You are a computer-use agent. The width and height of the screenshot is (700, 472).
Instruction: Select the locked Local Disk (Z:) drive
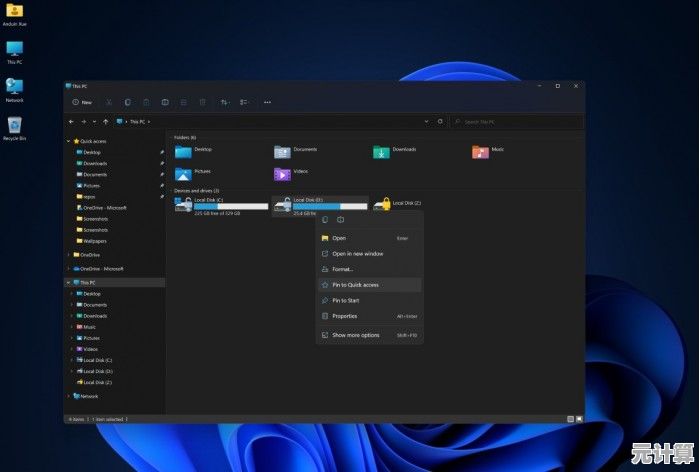pyautogui.click(x=382, y=204)
